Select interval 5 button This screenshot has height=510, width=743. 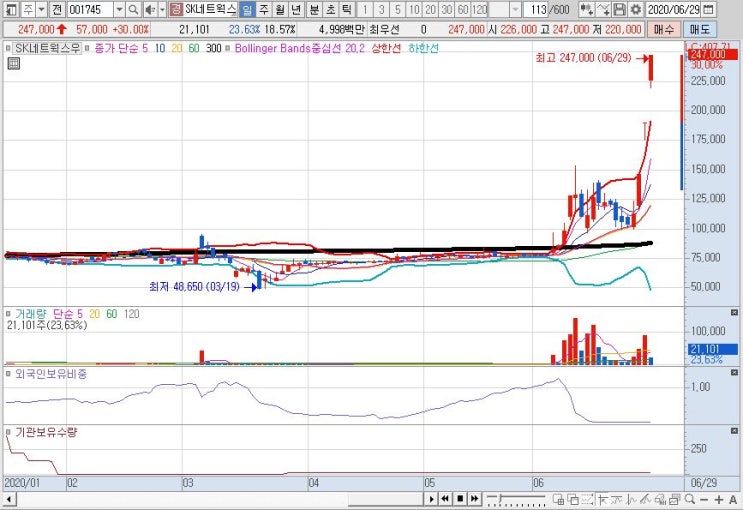(x=398, y=9)
